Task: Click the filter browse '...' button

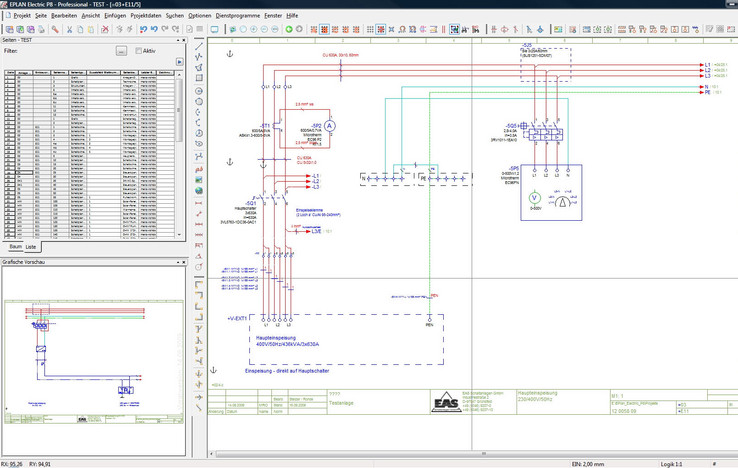Action: point(121,51)
